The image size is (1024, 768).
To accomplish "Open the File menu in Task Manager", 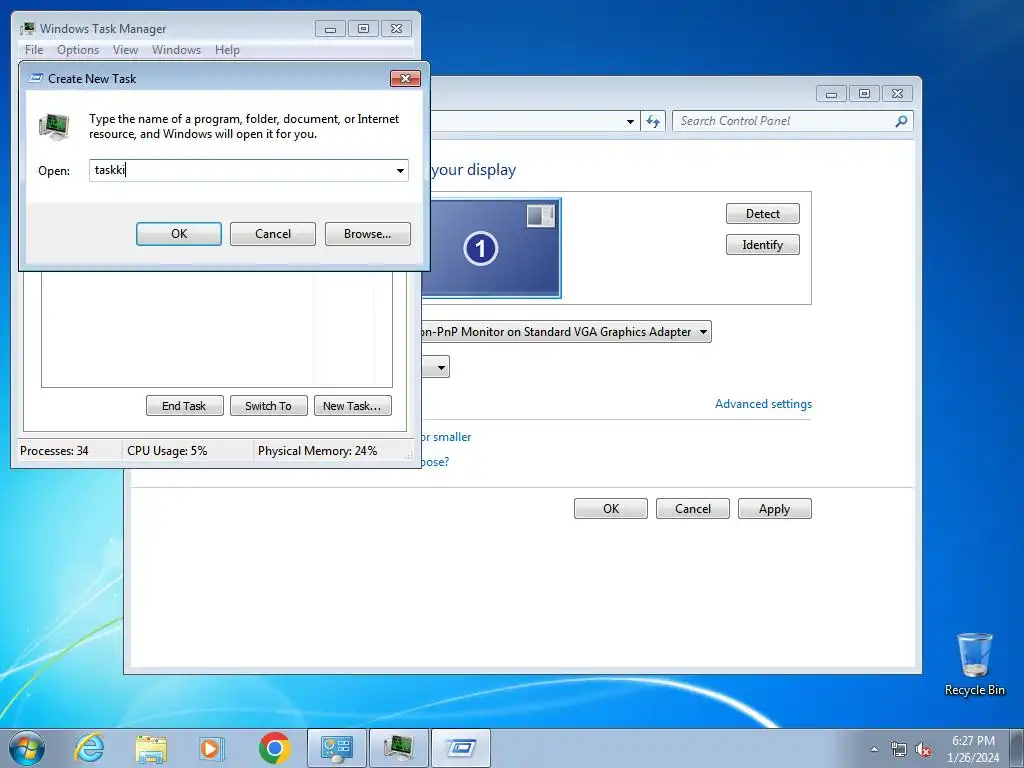I will tap(34, 50).
